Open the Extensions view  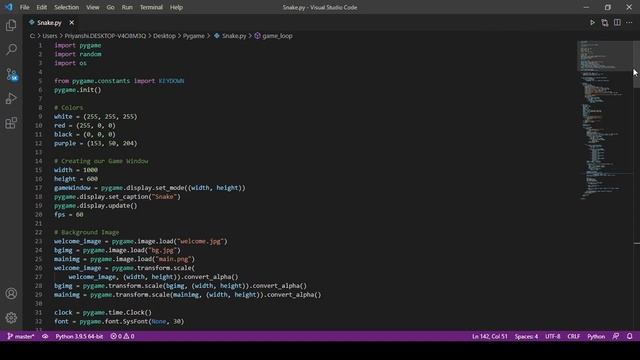11,123
